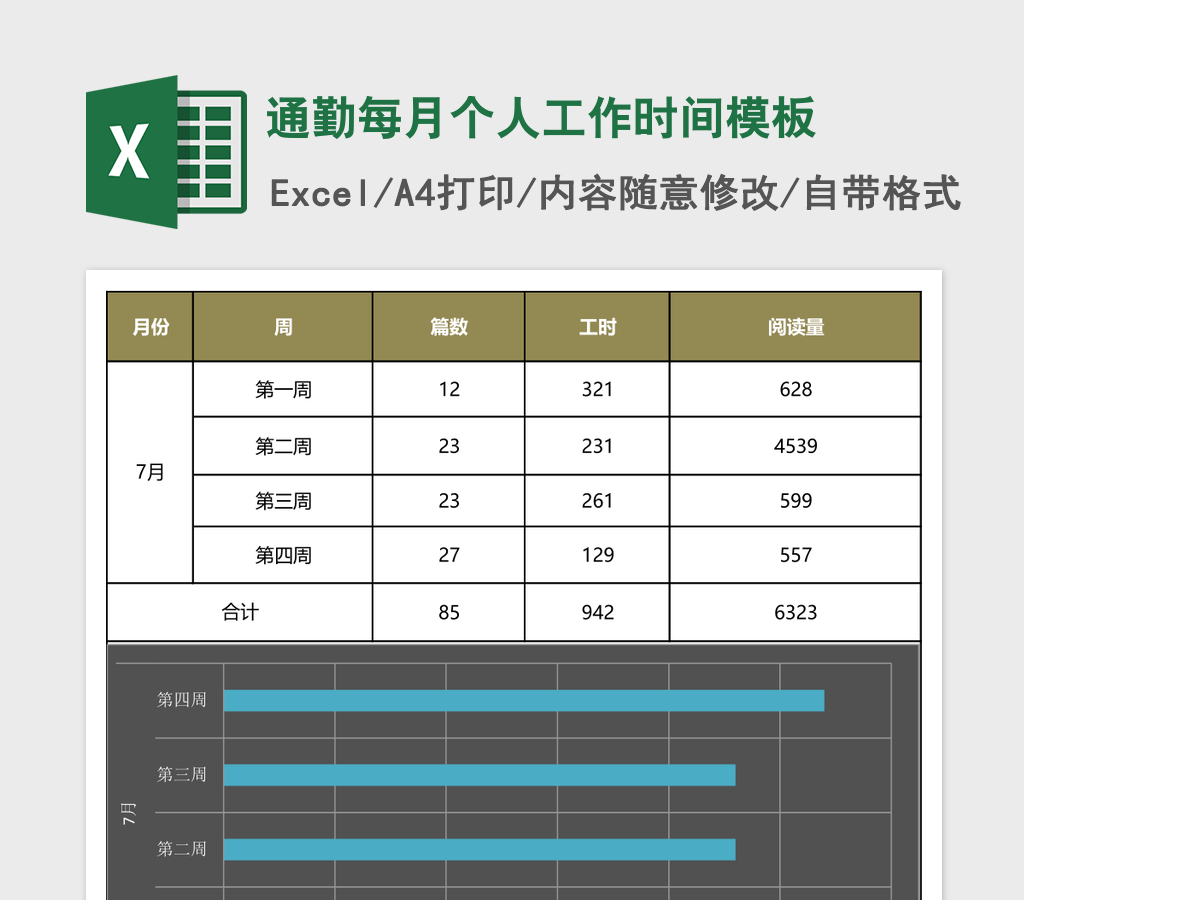Click the title 通勤每月个人工作时间模板
The width and height of the screenshot is (1200, 900).
pos(541,119)
